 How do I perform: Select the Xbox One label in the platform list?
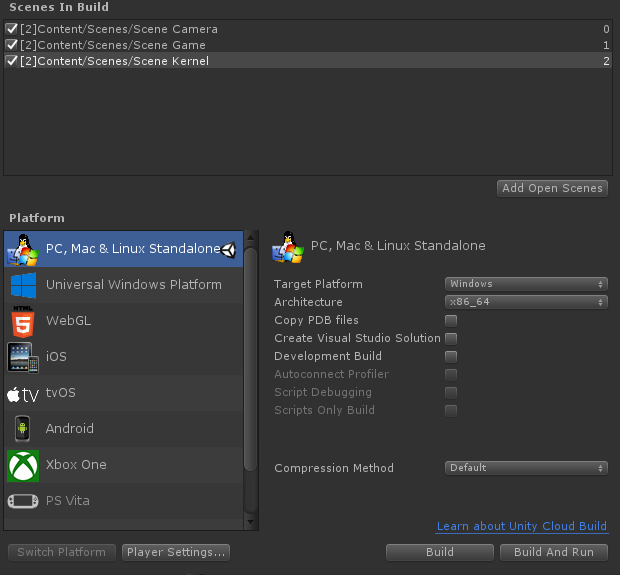tap(76, 465)
